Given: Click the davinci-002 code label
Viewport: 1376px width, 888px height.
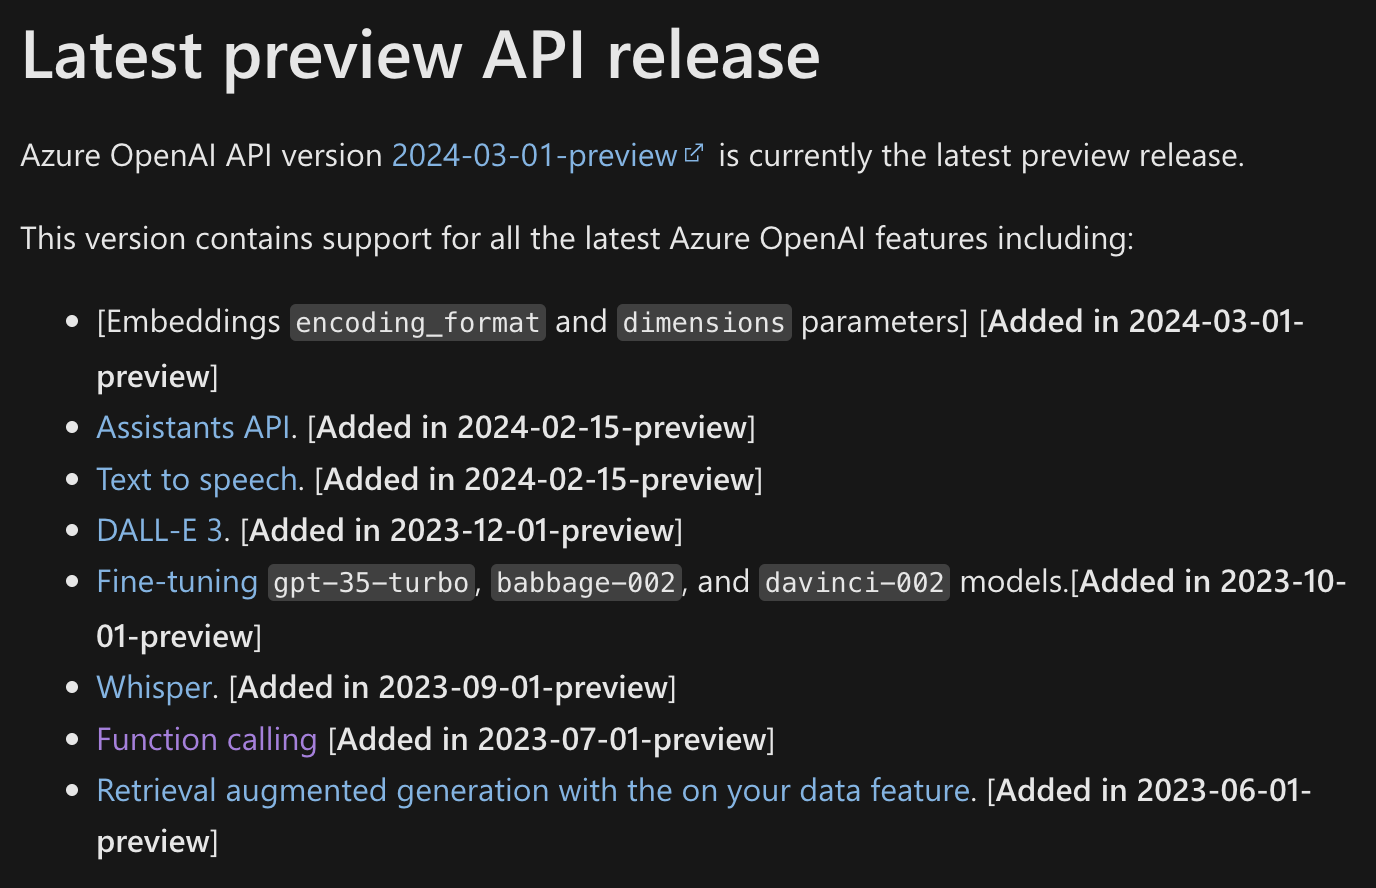Looking at the screenshot, I should tap(854, 583).
